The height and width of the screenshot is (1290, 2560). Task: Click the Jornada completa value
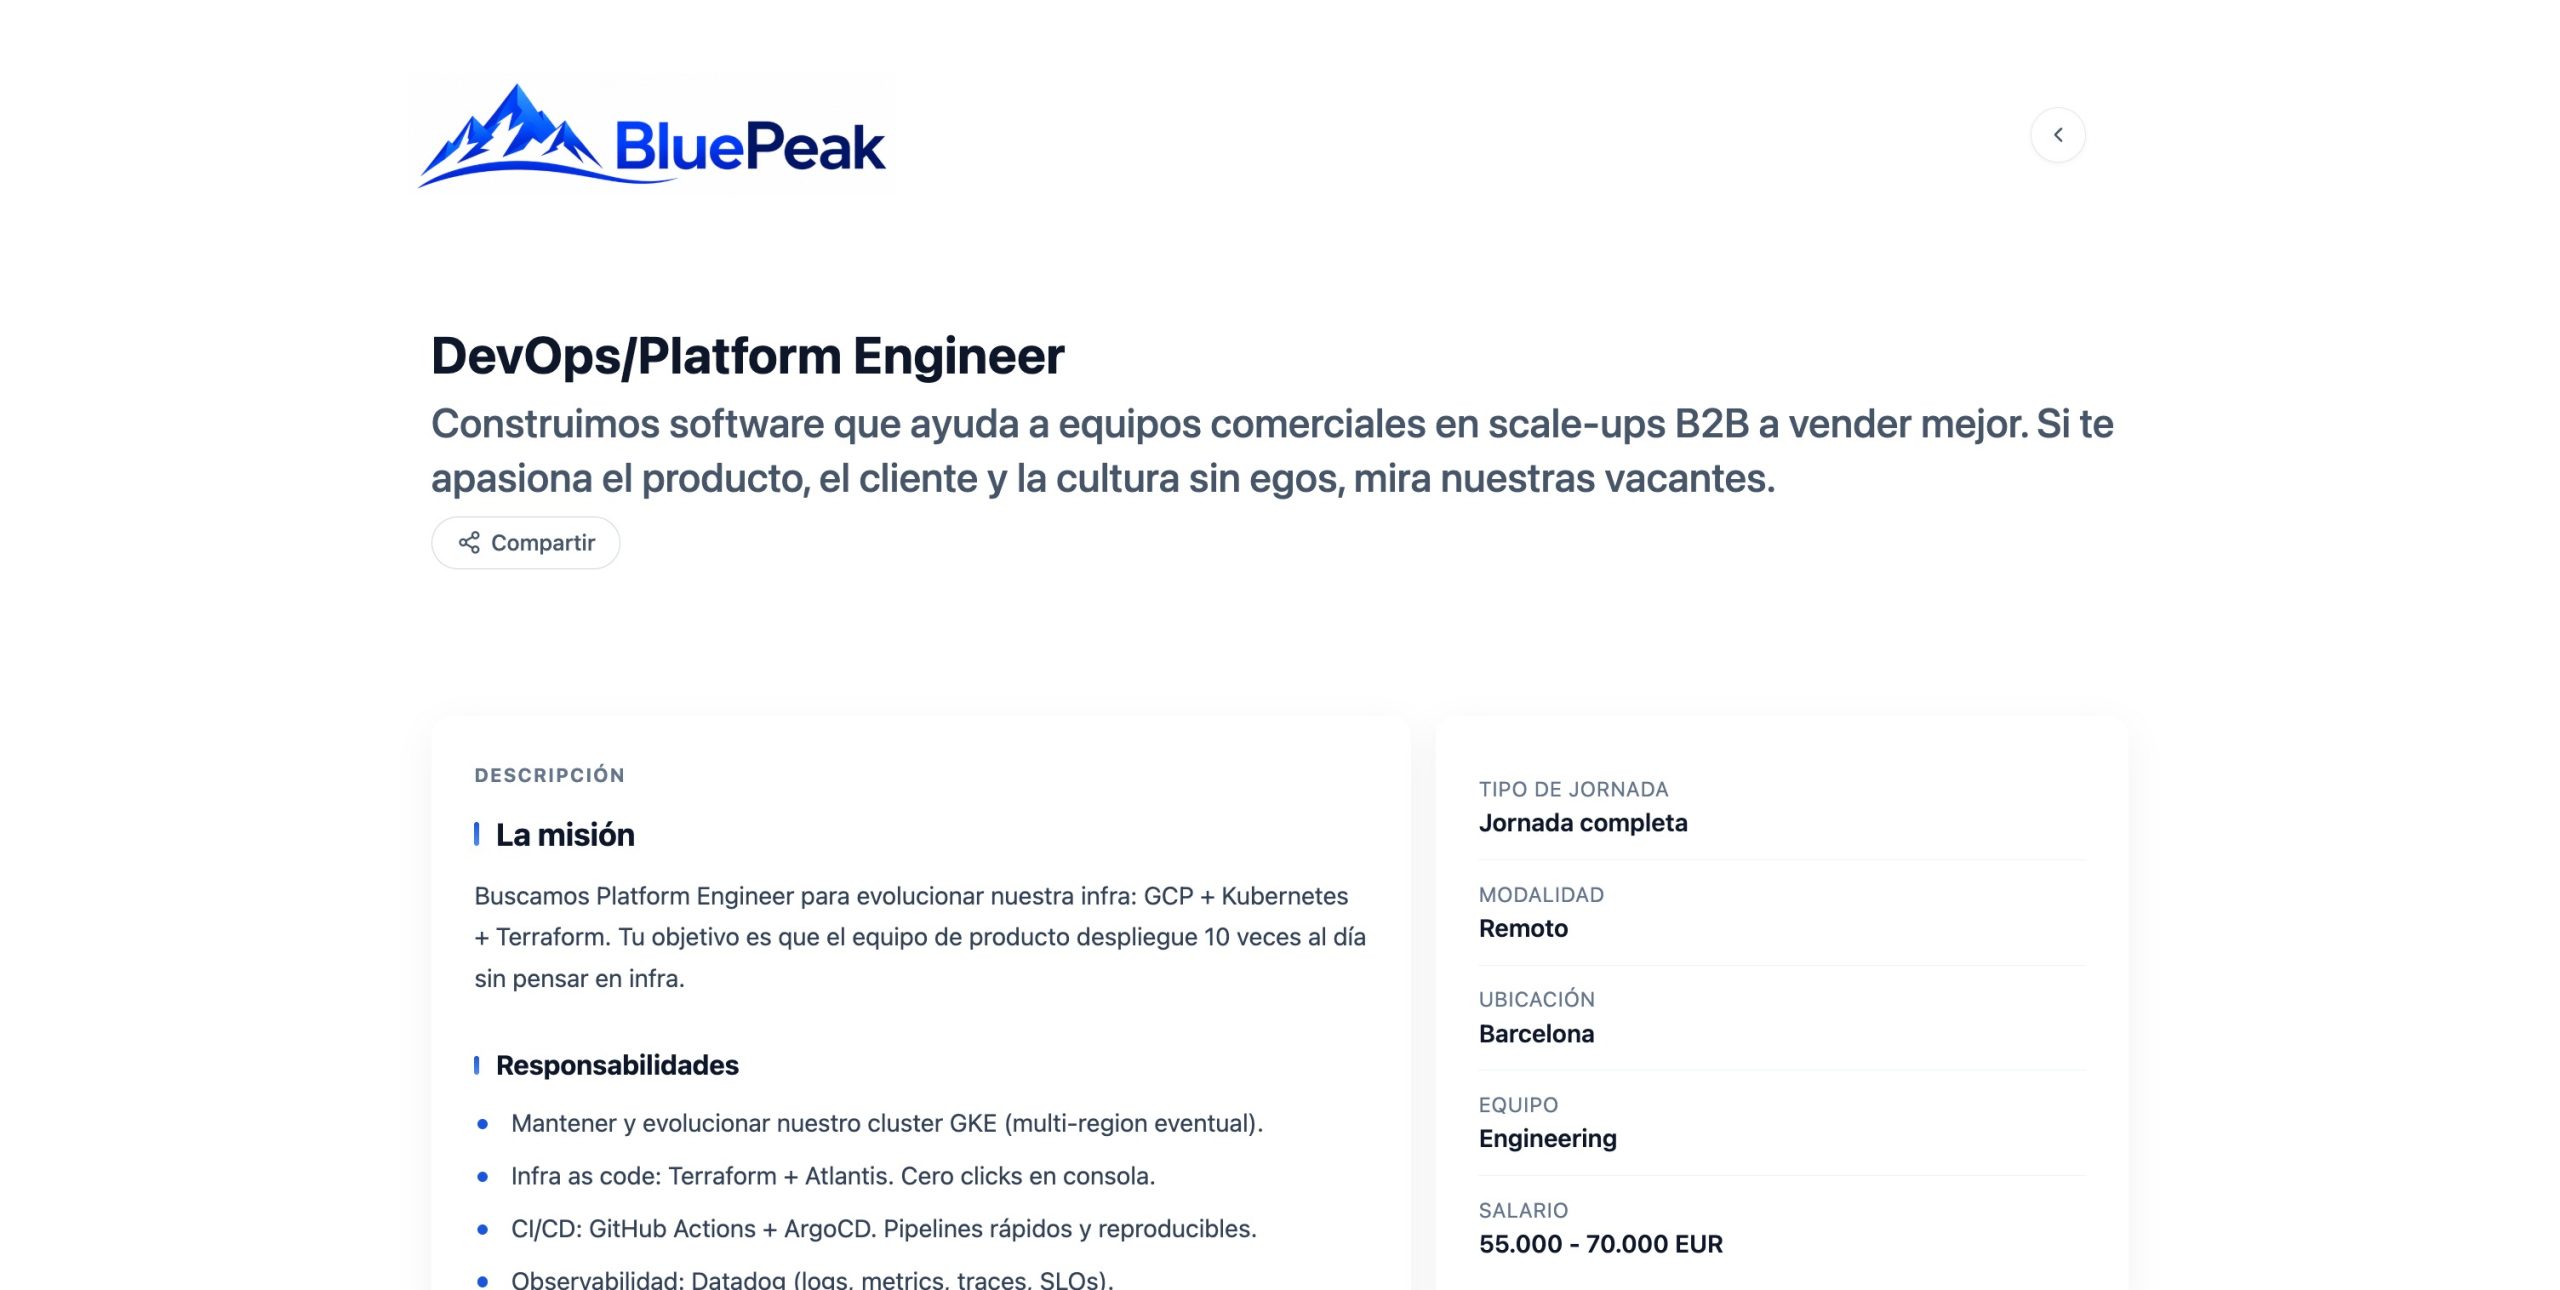(1583, 823)
